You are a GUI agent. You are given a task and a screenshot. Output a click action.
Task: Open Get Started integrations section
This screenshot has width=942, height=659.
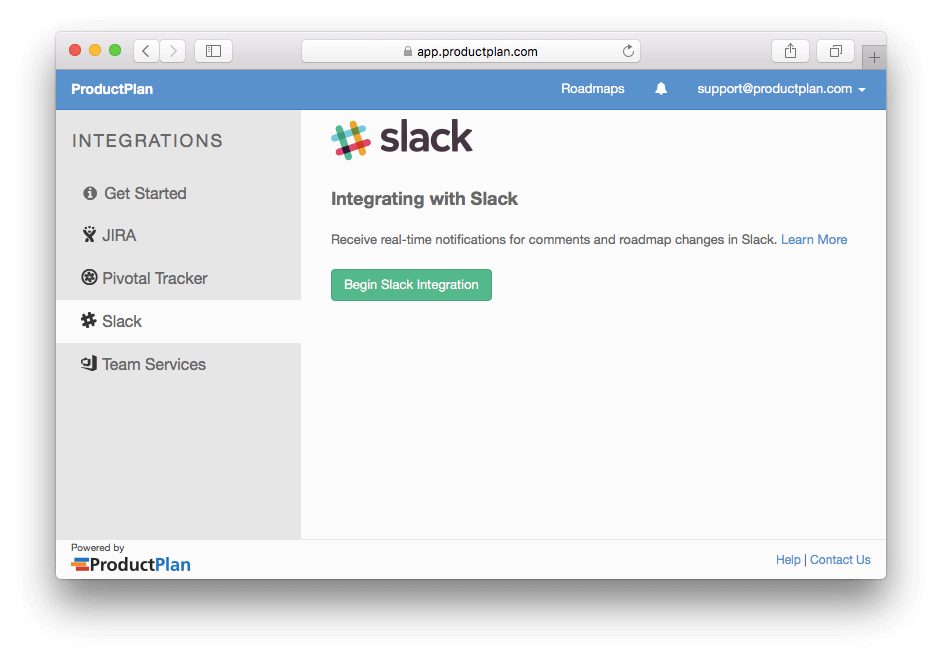[x=178, y=193]
